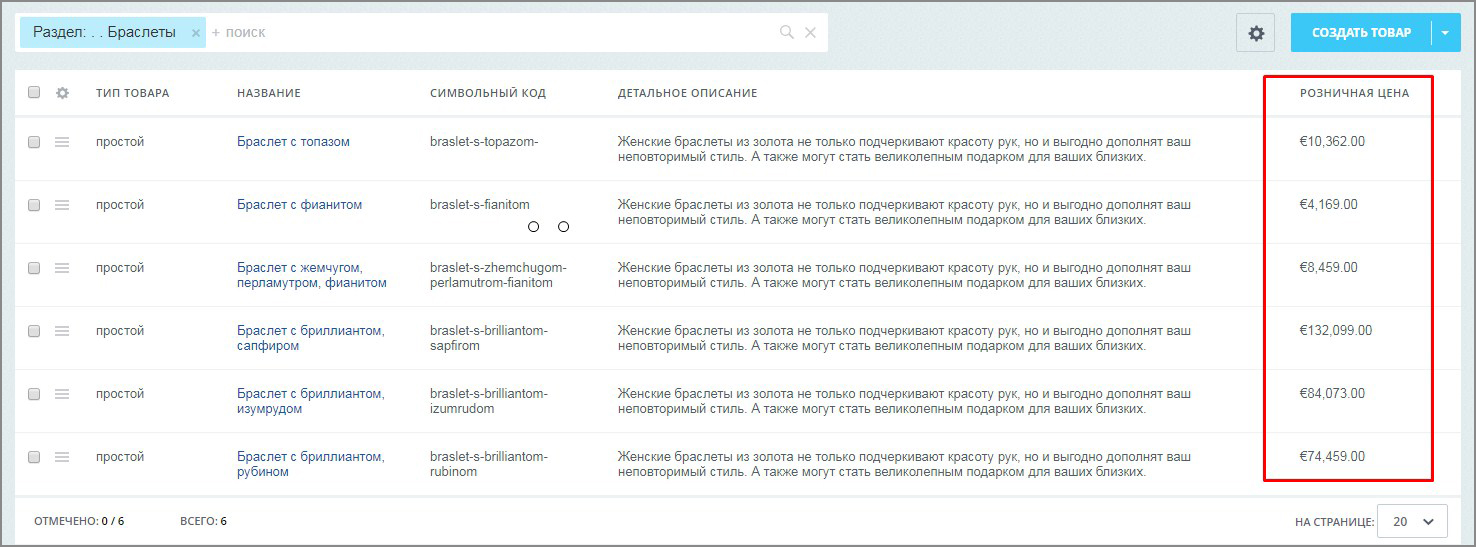Sort by Розничная цена column header
The width and height of the screenshot is (1476, 547).
point(1354,93)
